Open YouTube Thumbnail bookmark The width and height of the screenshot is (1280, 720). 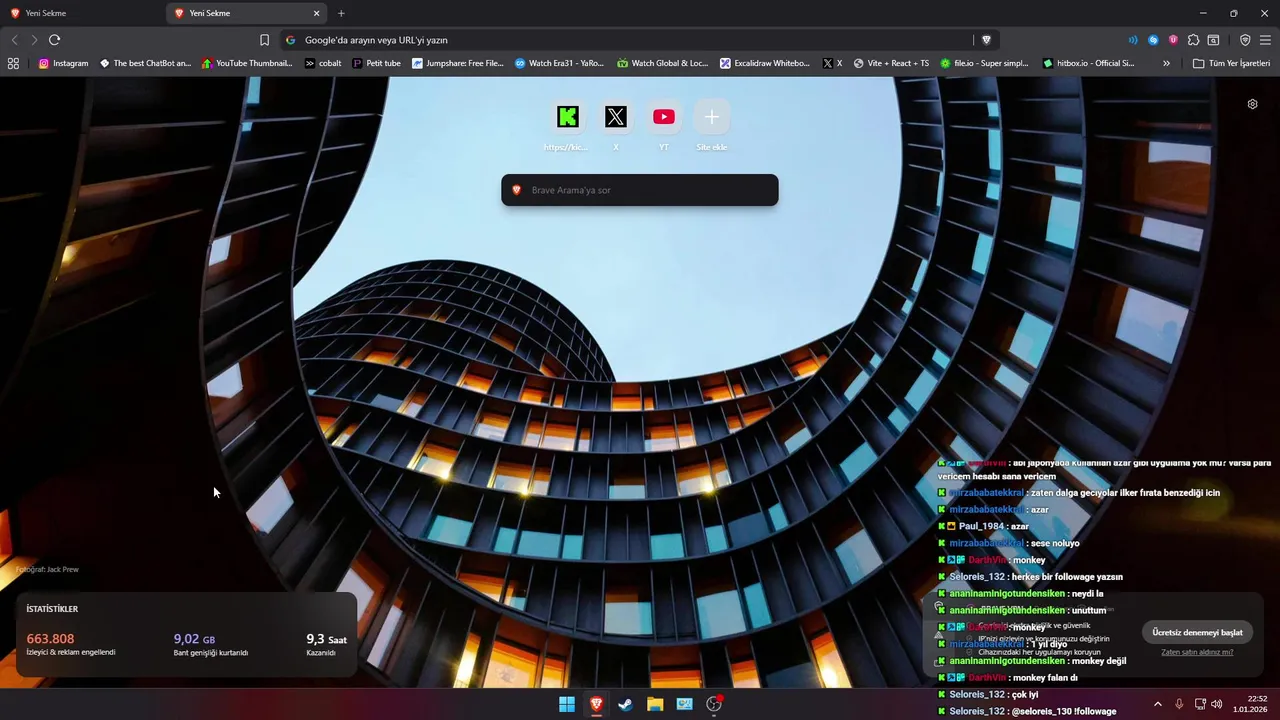click(247, 63)
